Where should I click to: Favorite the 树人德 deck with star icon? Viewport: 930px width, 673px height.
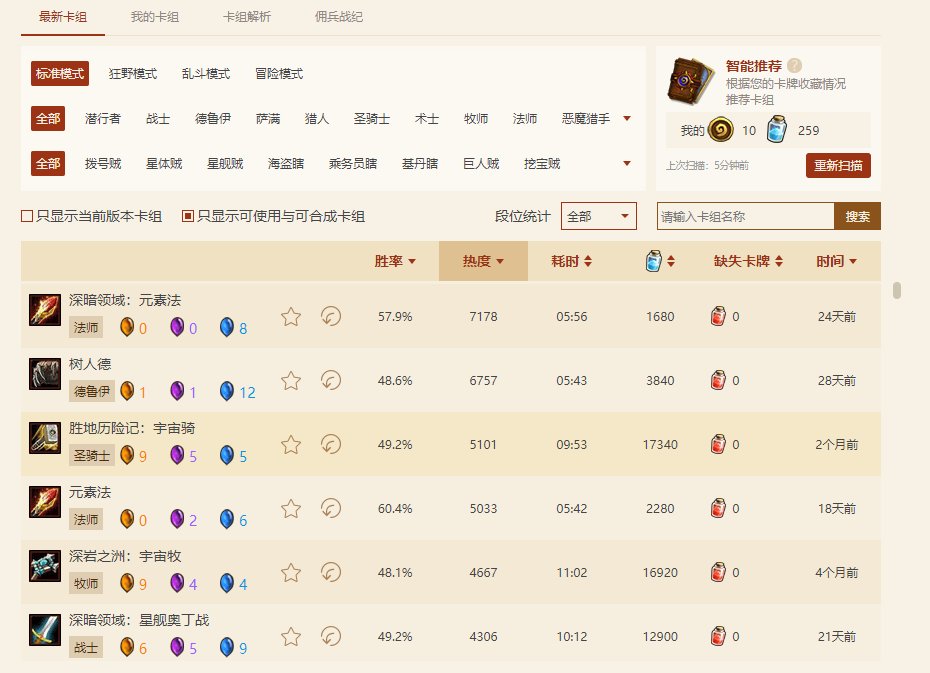pos(291,381)
